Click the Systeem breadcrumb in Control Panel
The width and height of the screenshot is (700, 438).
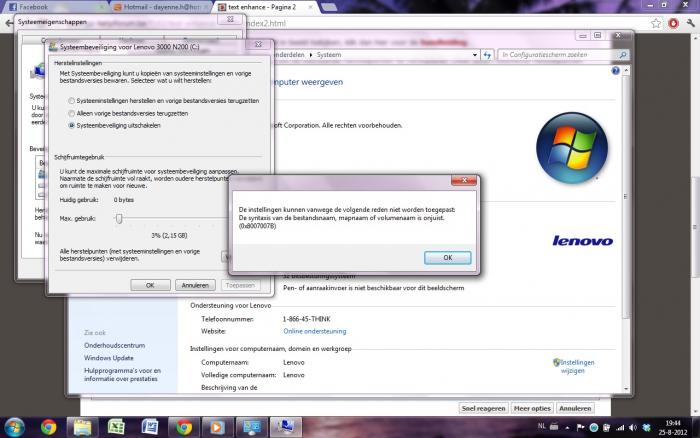click(x=329, y=54)
